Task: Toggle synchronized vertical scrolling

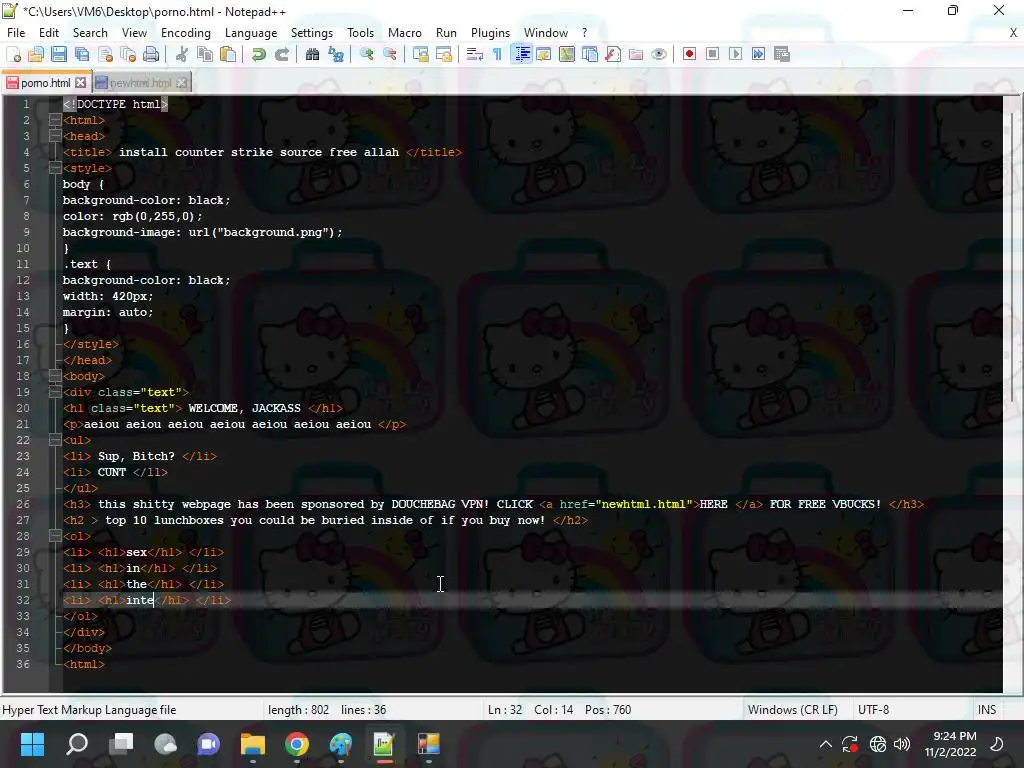Action: pyautogui.click(x=421, y=54)
